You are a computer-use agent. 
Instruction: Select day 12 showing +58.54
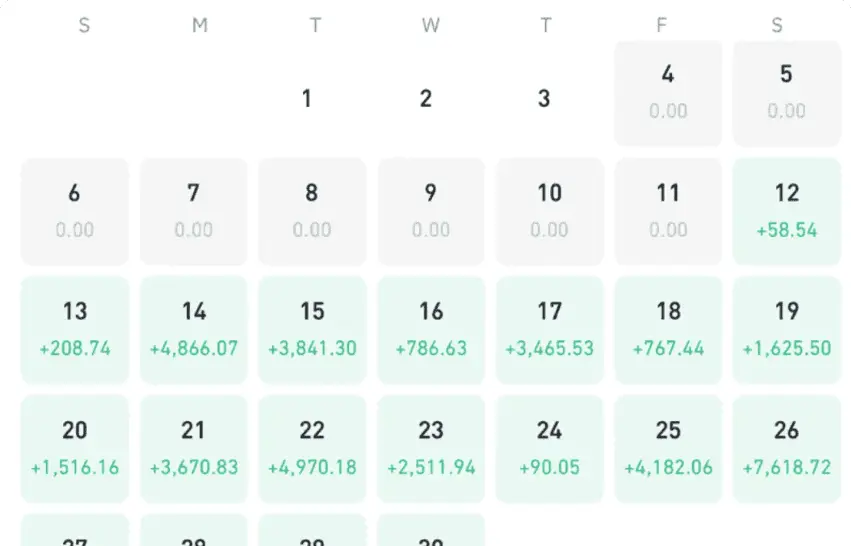(786, 212)
